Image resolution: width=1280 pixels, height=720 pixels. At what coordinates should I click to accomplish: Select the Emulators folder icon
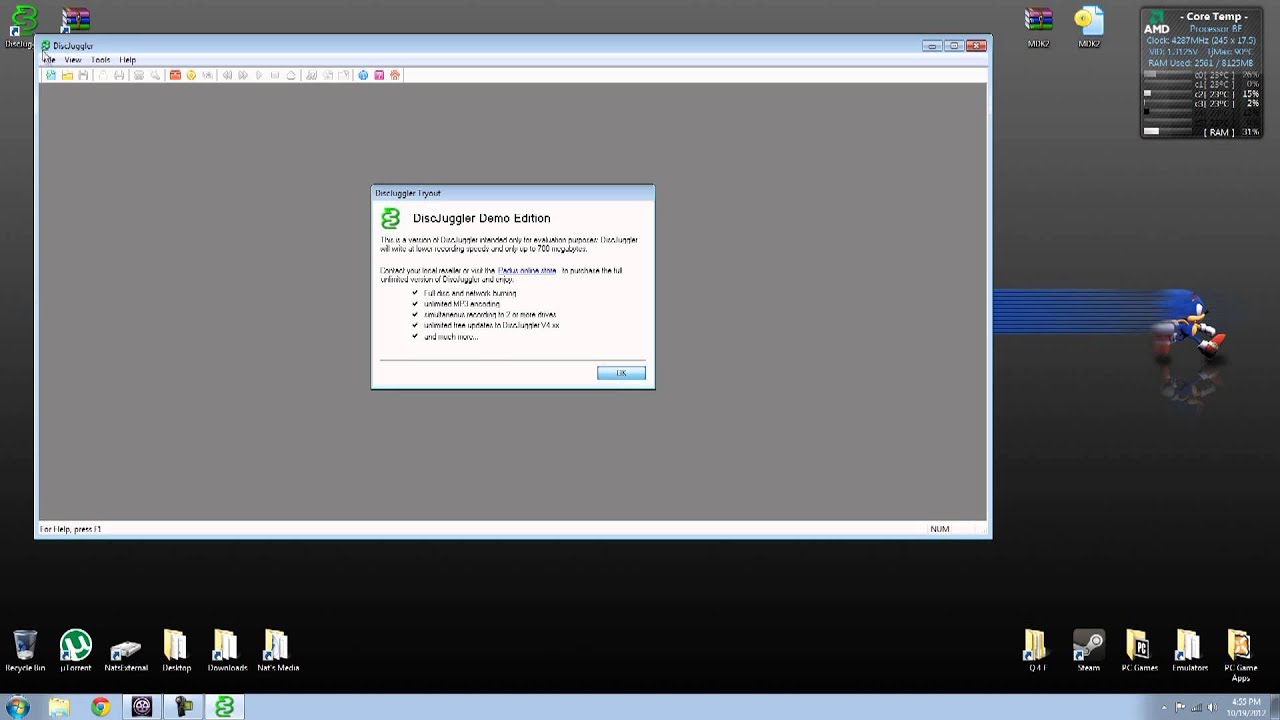tap(1189, 651)
